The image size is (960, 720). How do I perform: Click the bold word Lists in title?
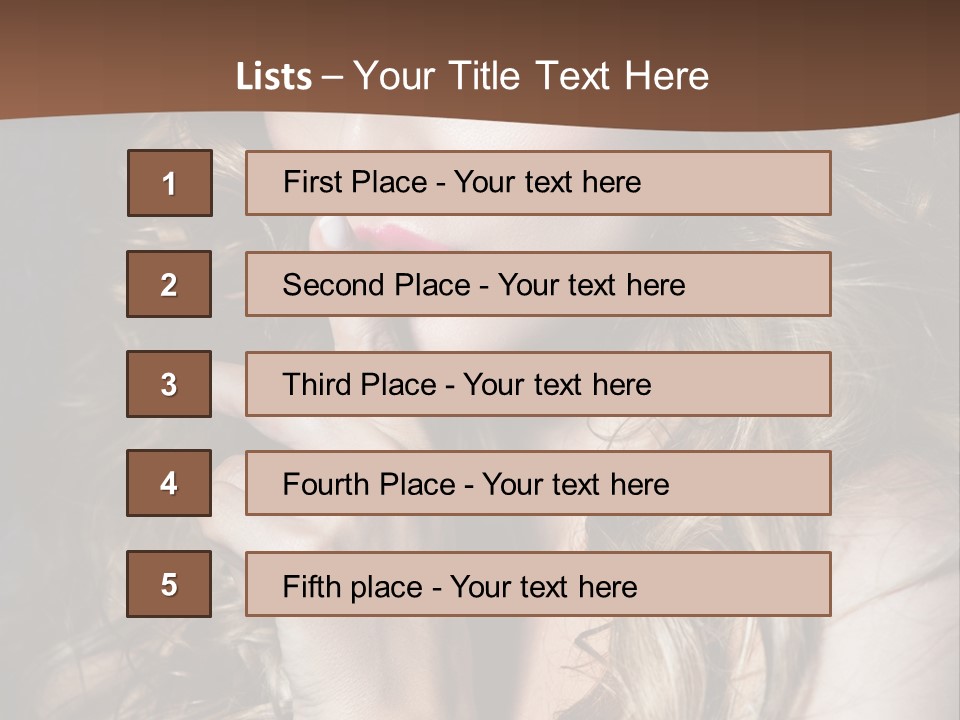point(274,77)
